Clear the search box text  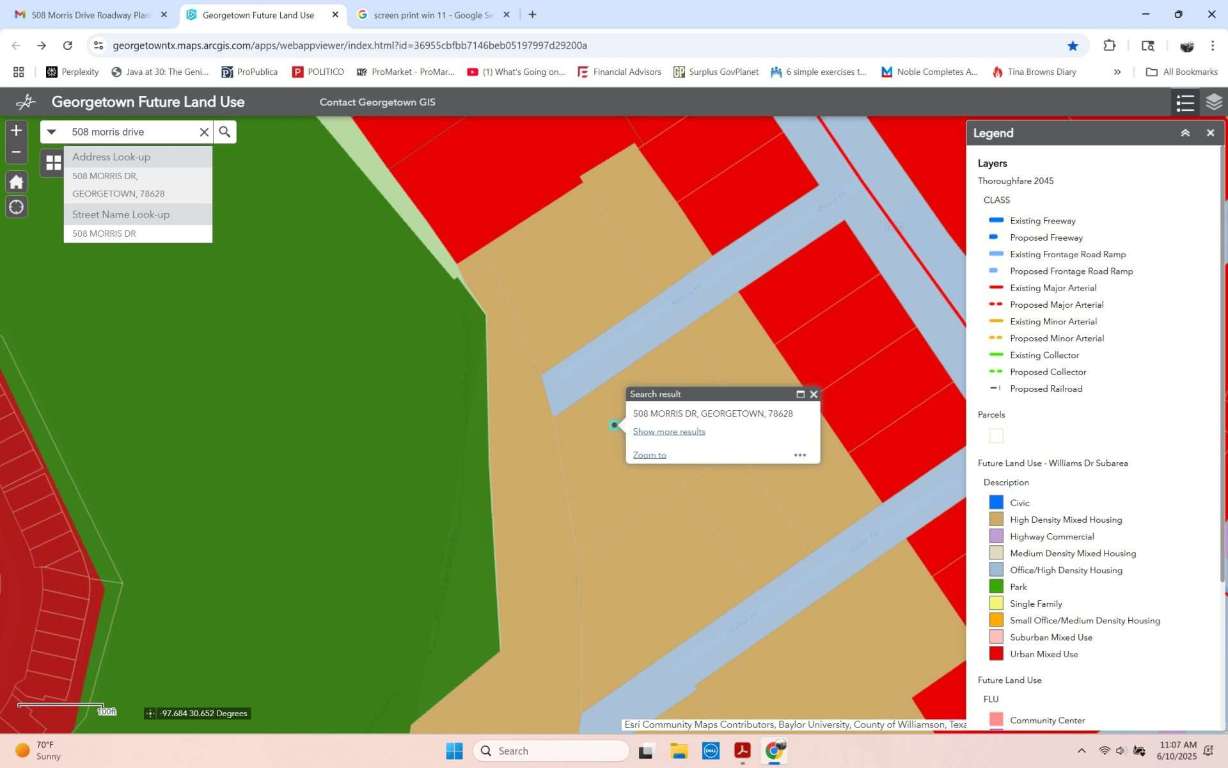coord(204,132)
